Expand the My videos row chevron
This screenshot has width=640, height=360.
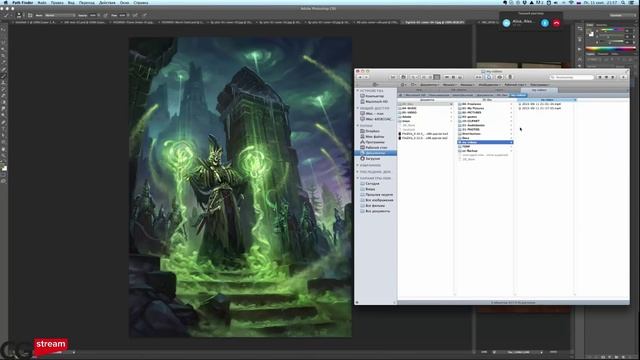[x=511, y=142]
